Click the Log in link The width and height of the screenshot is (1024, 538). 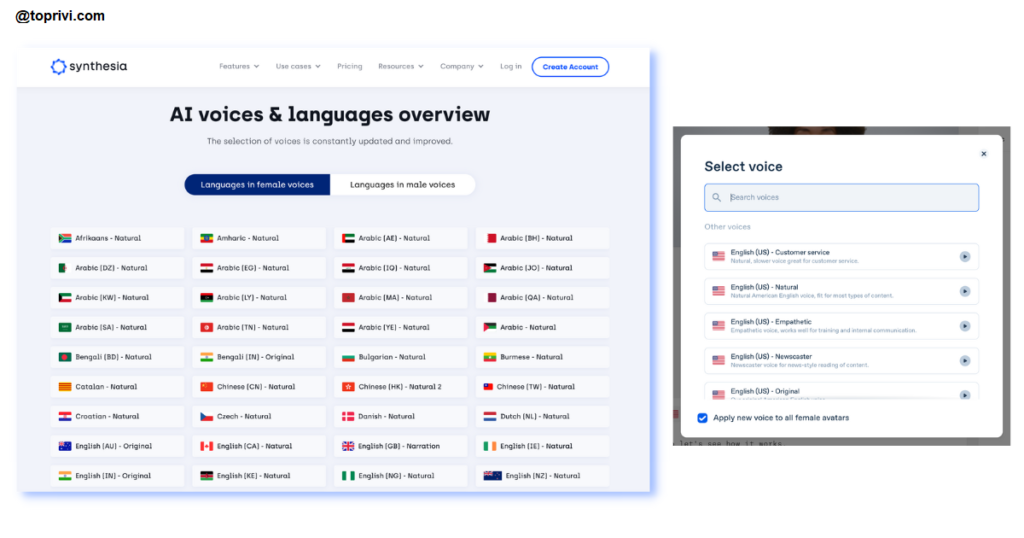click(x=511, y=67)
